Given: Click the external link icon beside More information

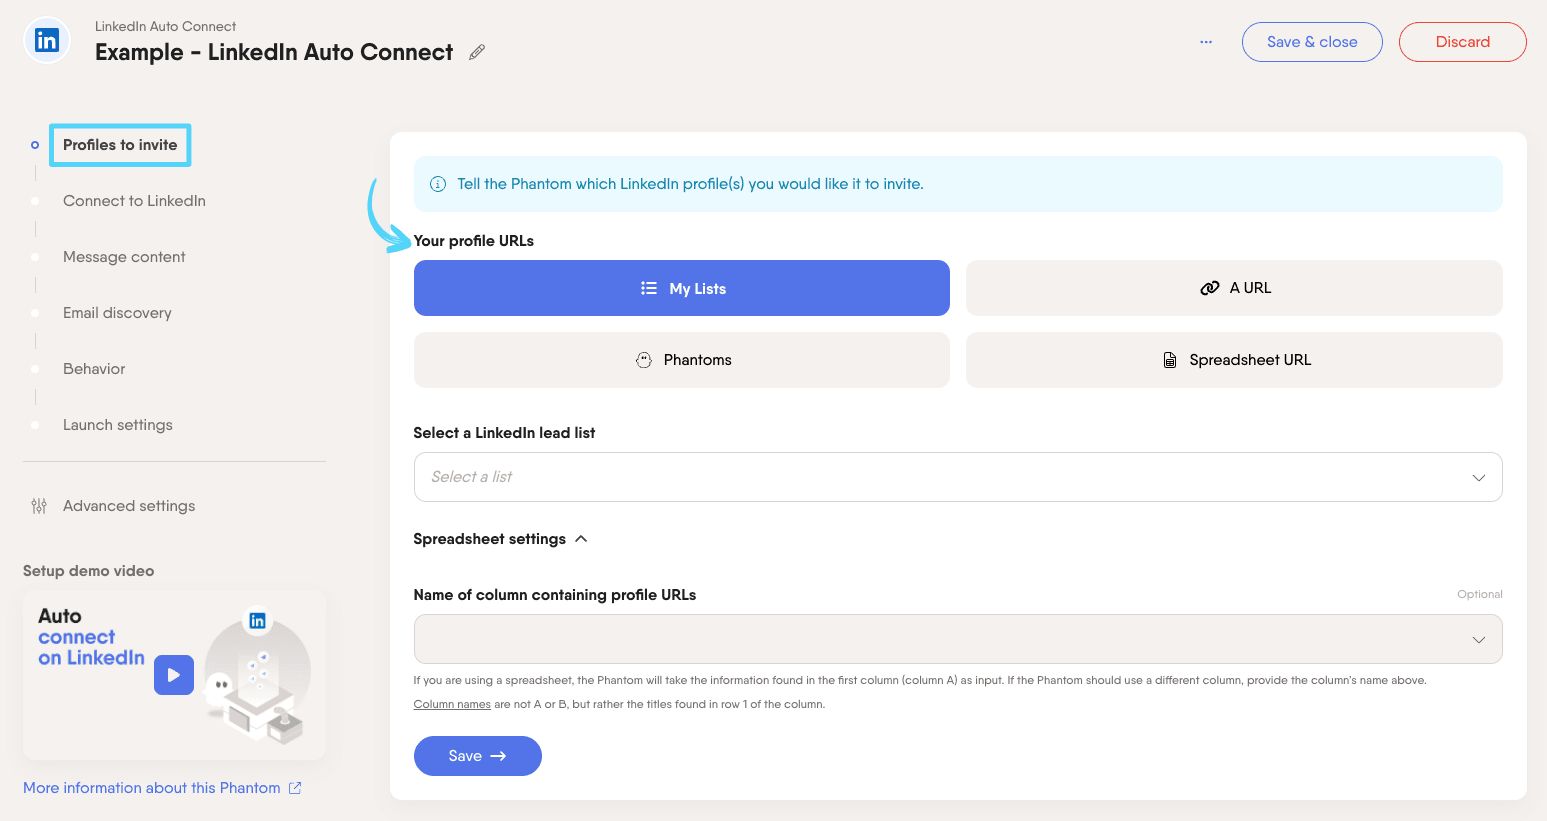Looking at the screenshot, I should 295,788.
